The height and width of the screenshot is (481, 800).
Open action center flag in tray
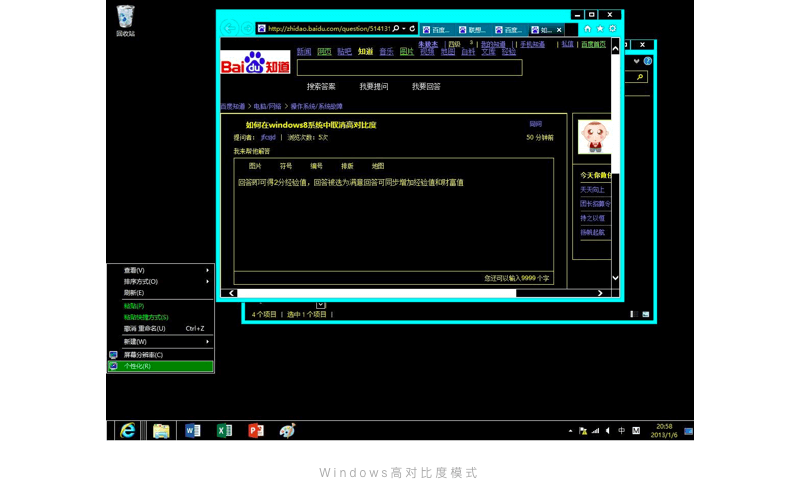[583, 431]
